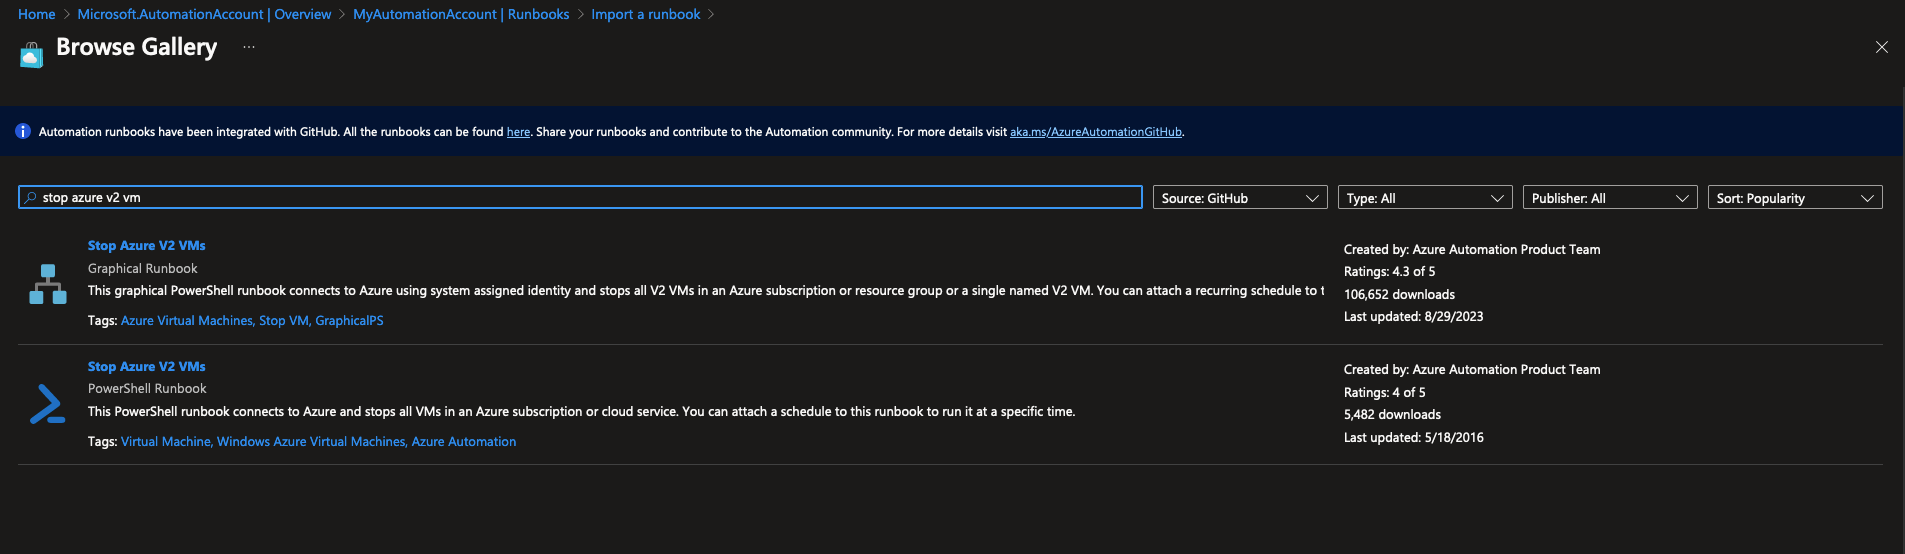Click the 'PowerShell Runbook' type label
1905x554 pixels.
coord(147,388)
